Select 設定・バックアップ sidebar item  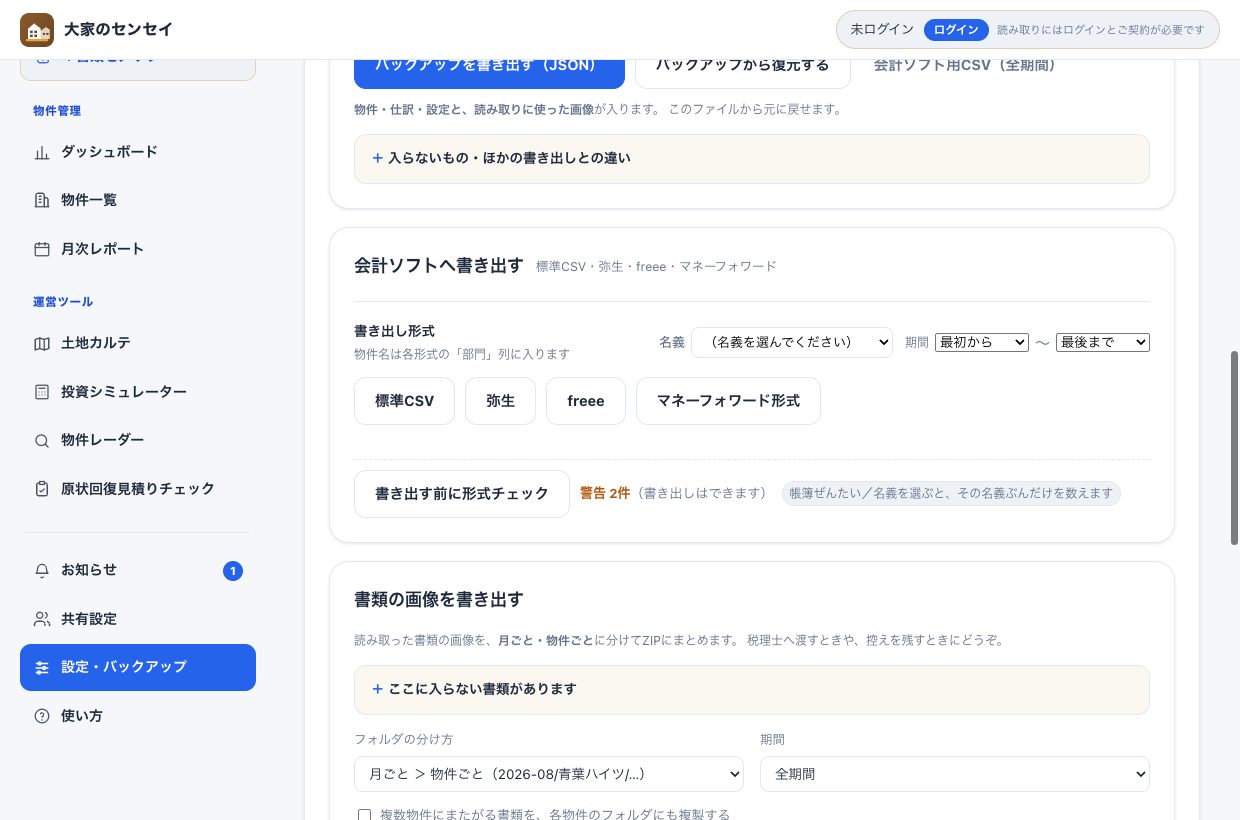(x=138, y=667)
